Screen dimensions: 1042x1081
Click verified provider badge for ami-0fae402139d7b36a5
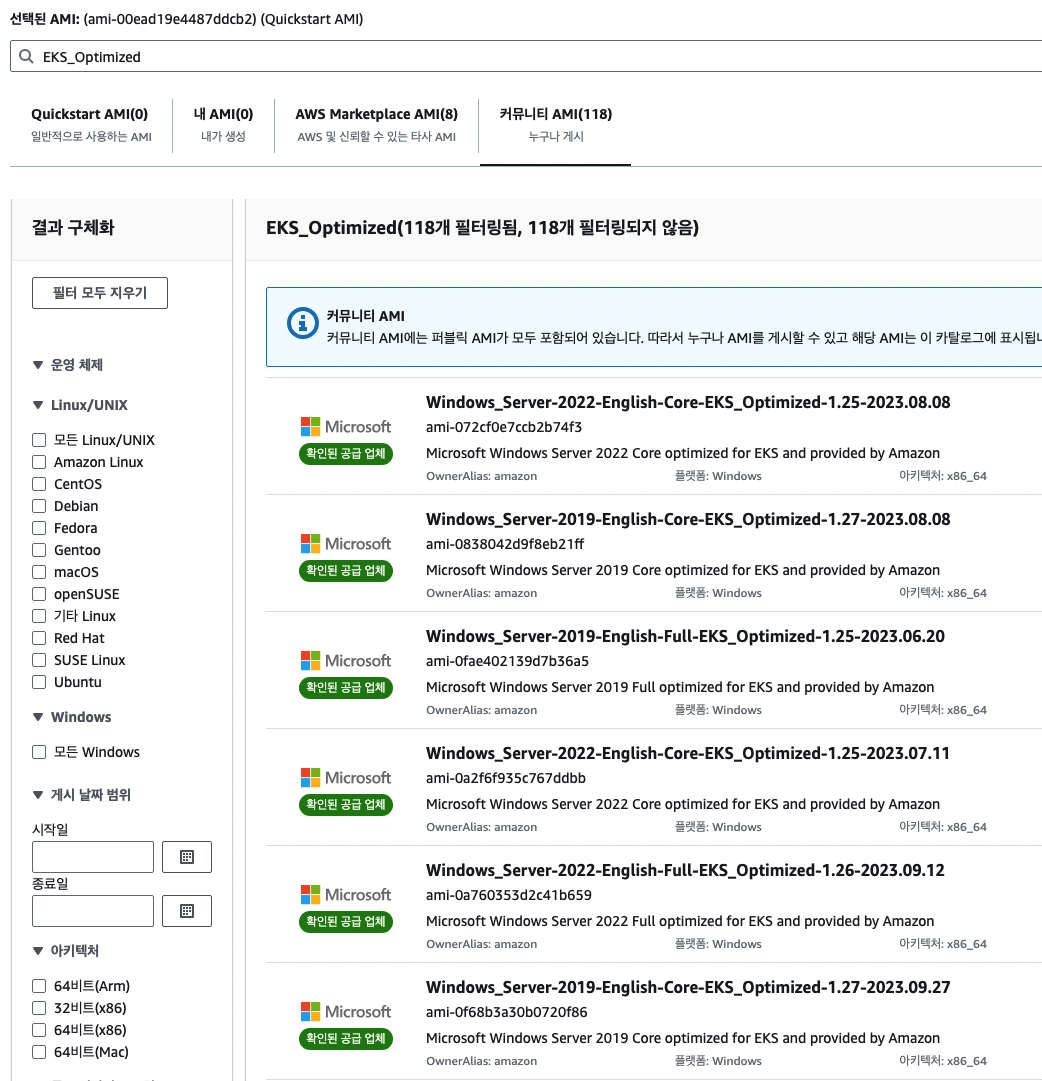[x=345, y=687]
